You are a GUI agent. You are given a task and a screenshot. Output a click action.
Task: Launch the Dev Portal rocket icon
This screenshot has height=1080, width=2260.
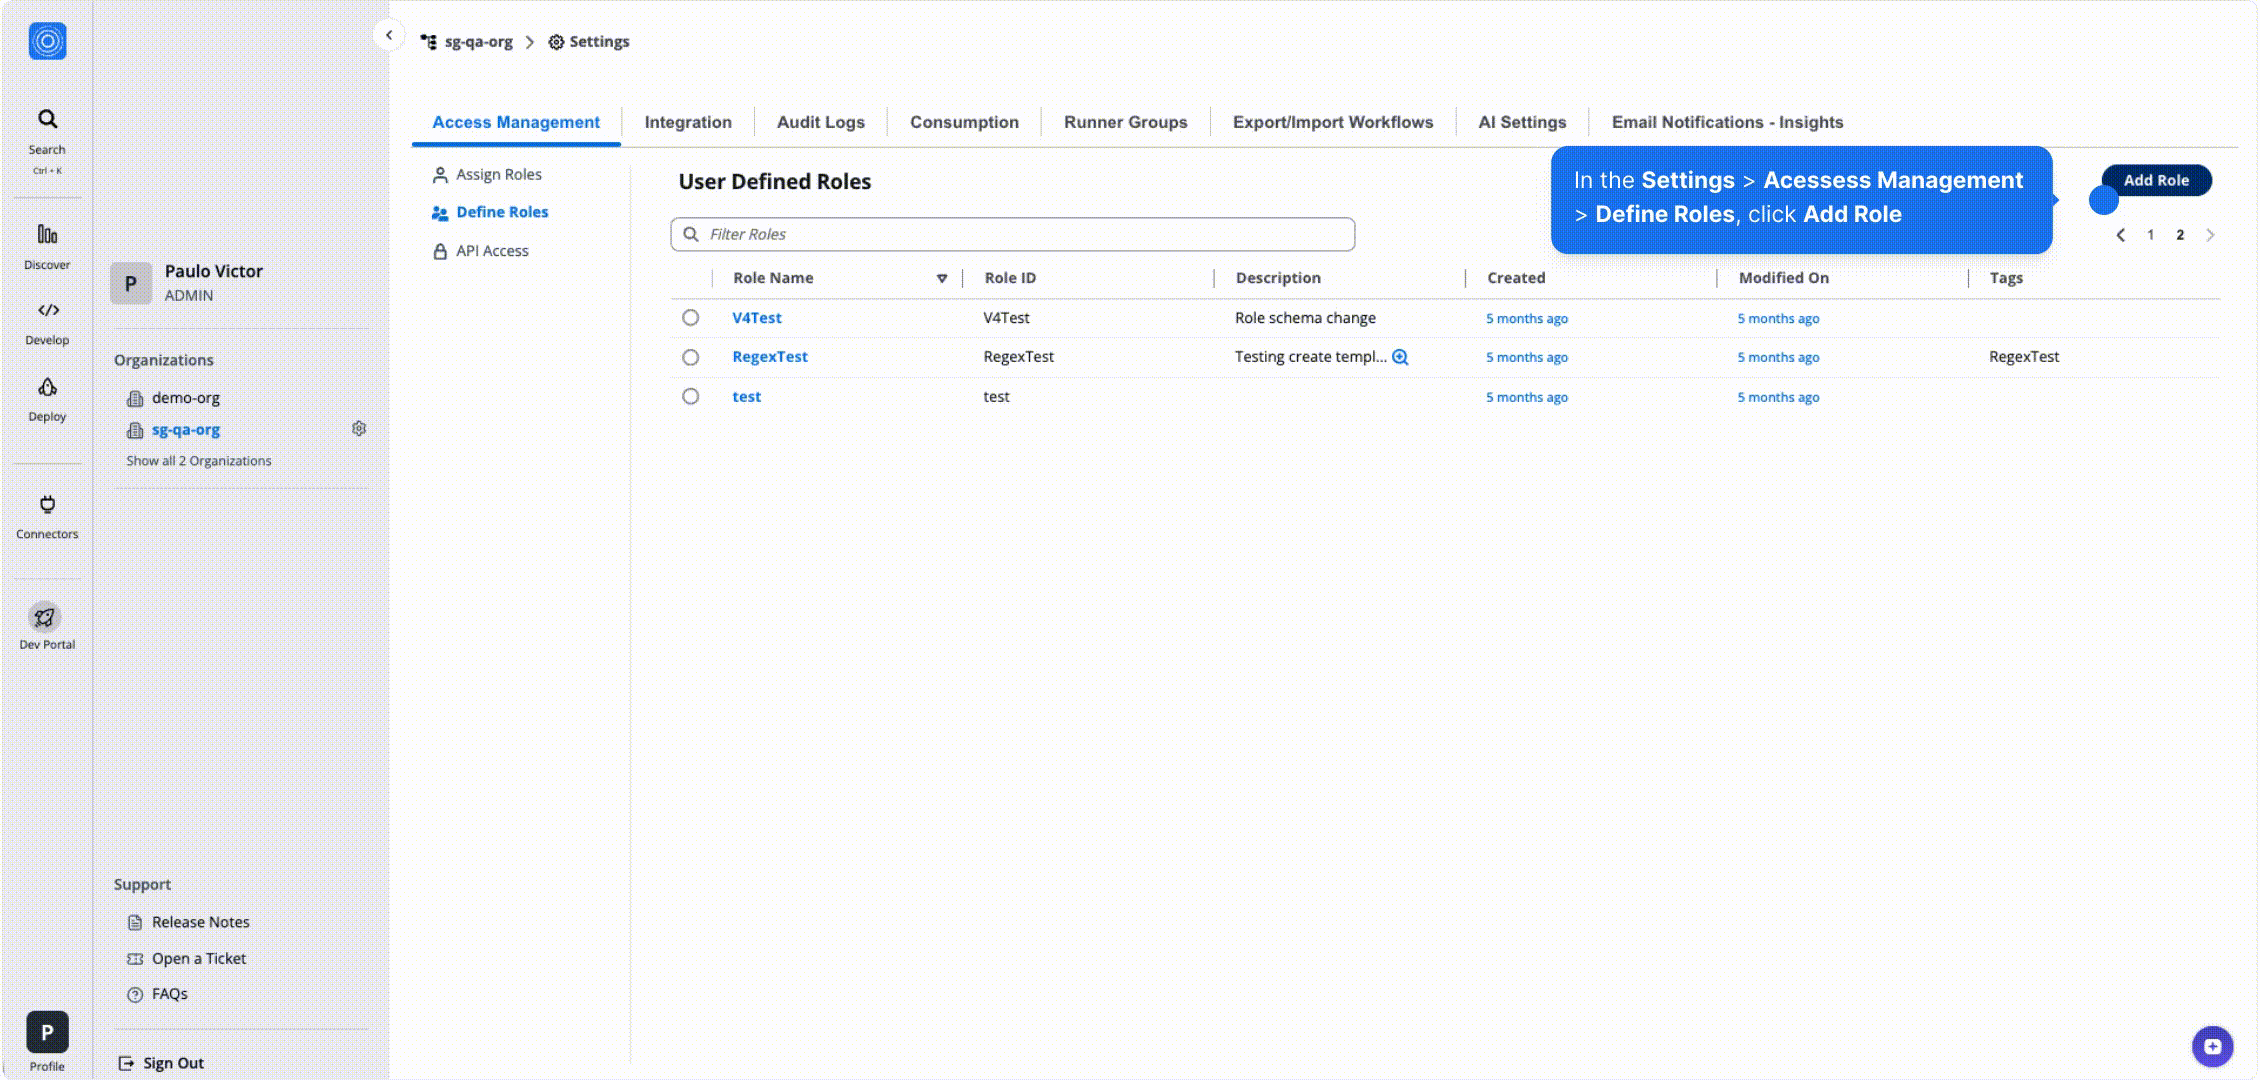(x=44, y=617)
